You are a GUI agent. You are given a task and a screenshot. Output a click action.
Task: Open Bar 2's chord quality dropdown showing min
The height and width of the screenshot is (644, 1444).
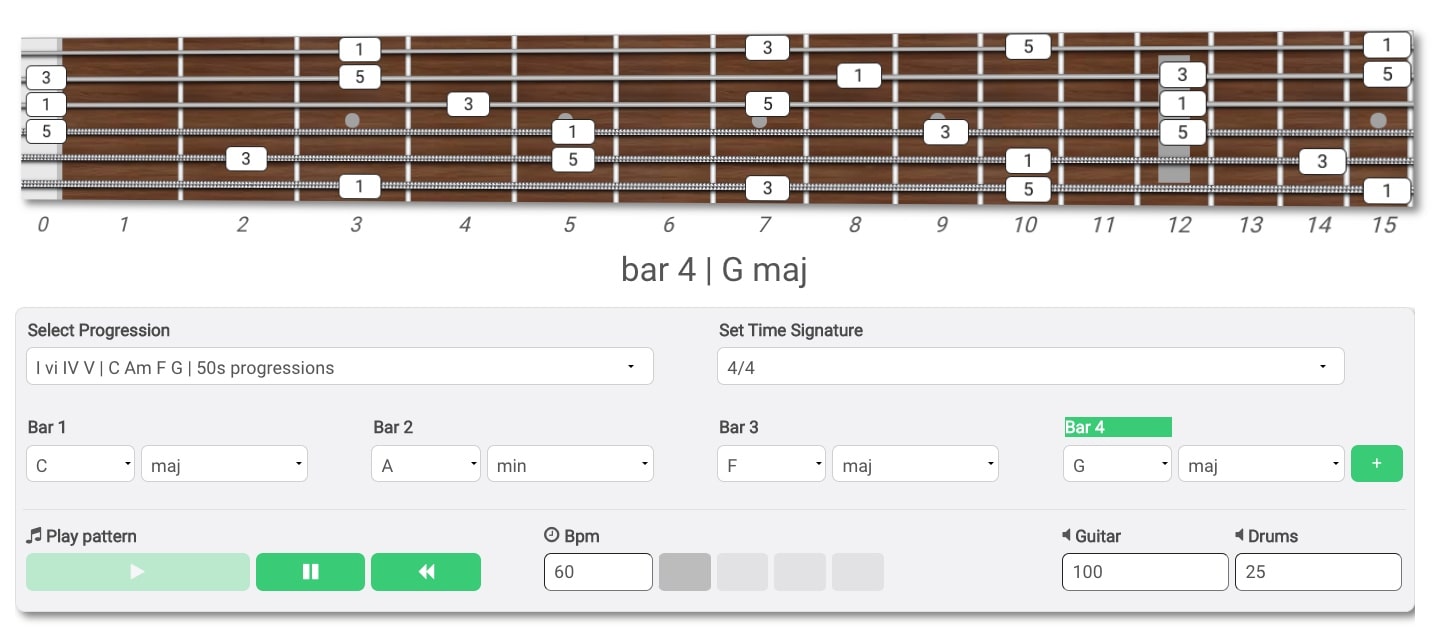tap(570, 463)
